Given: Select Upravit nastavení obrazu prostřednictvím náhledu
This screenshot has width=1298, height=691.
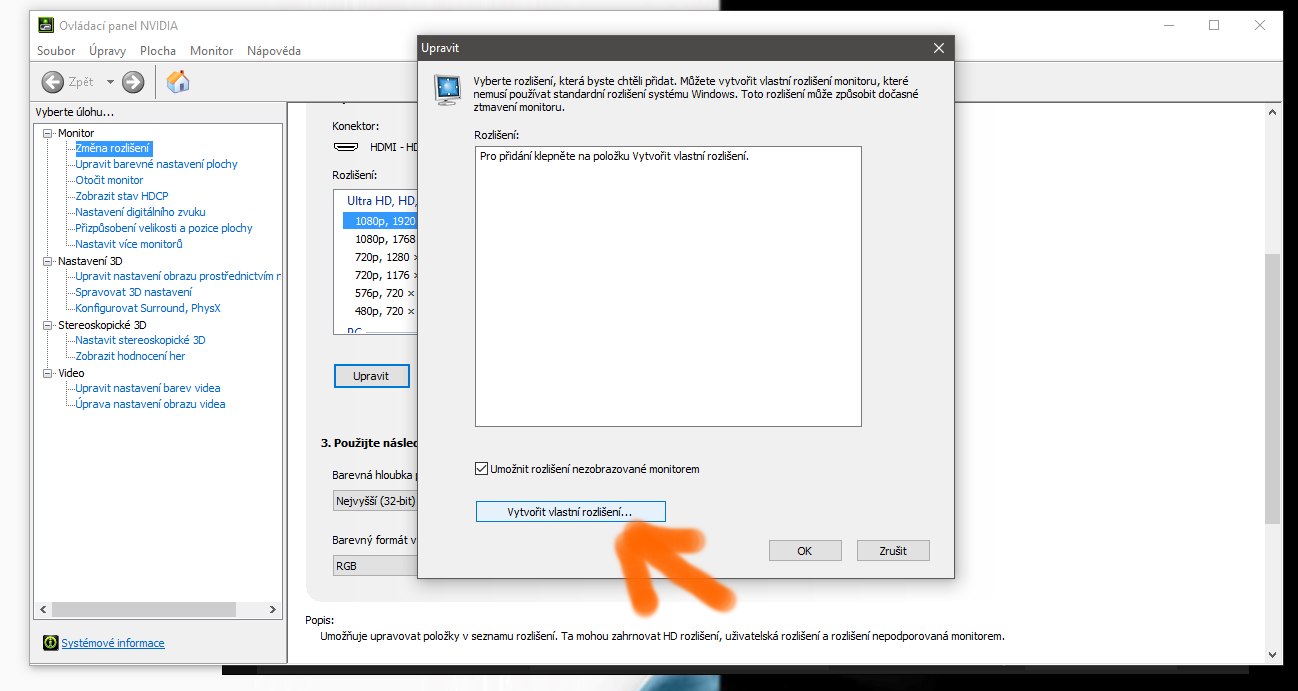Looking at the screenshot, I should 178,276.
